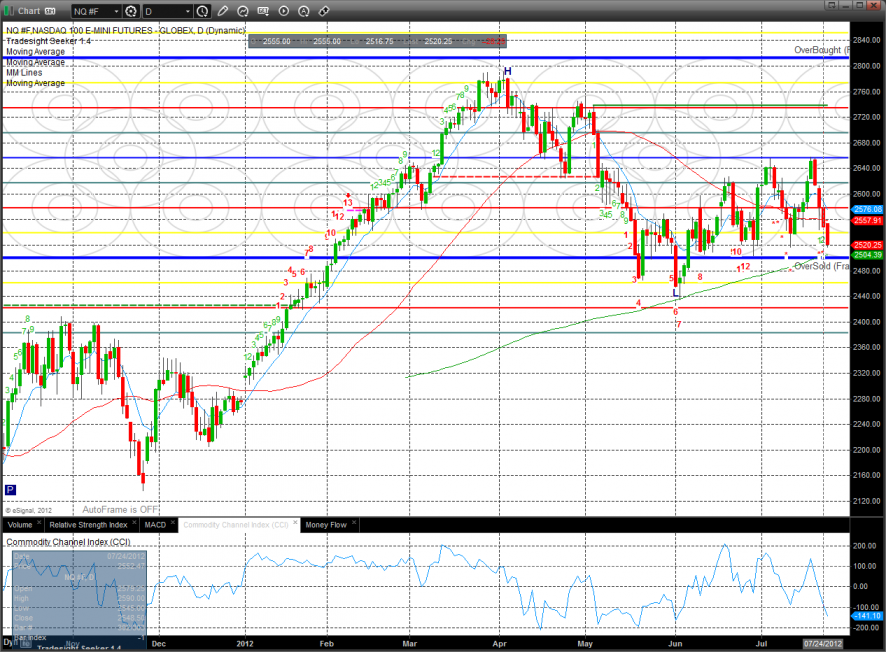Click the chart title NQ #F NASDAQ 100 E-MINI

tap(125, 31)
